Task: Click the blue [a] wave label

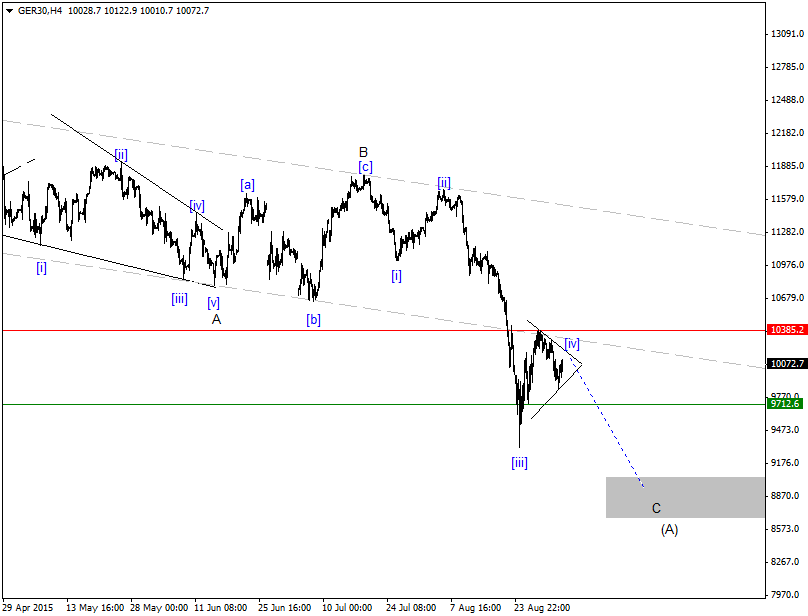Action: (x=247, y=185)
